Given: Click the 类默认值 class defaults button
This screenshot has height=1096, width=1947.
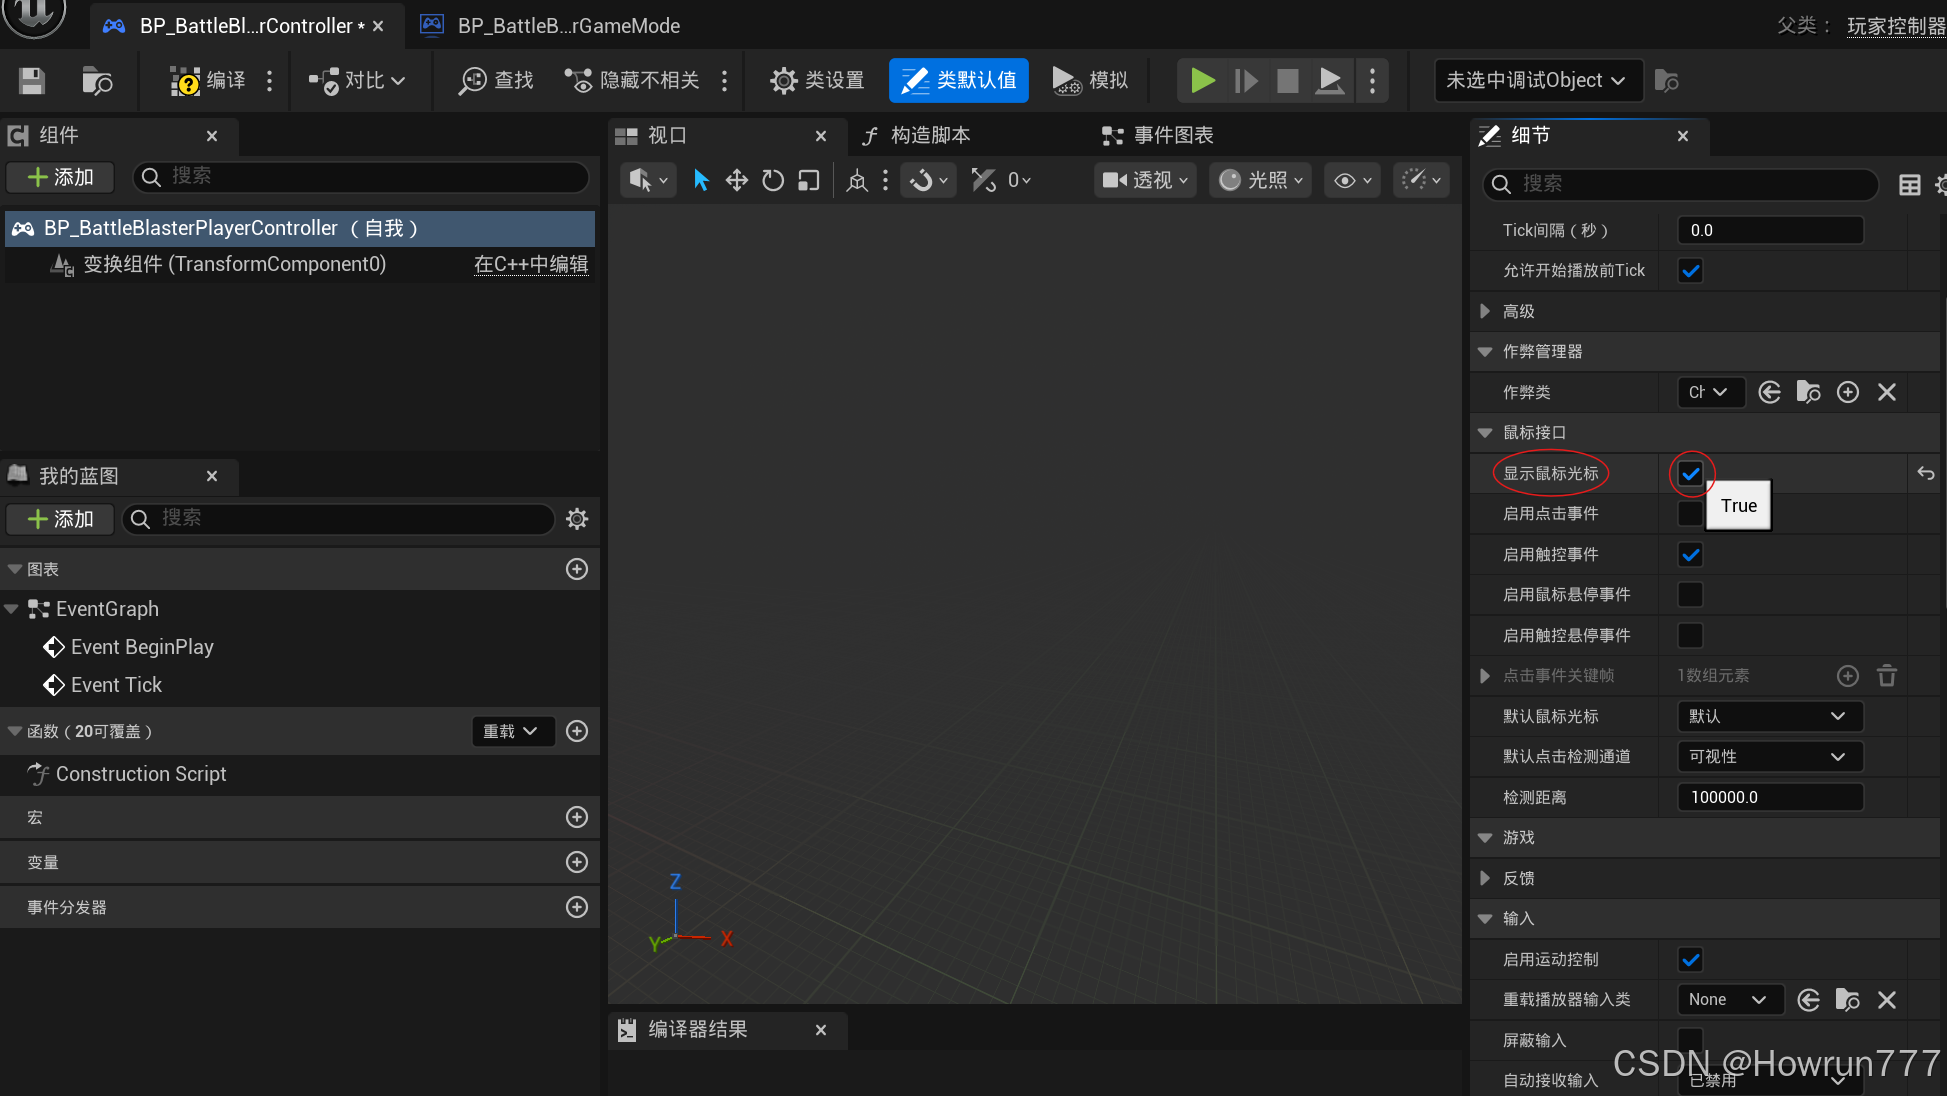Looking at the screenshot, I should (x=958, y=80).
